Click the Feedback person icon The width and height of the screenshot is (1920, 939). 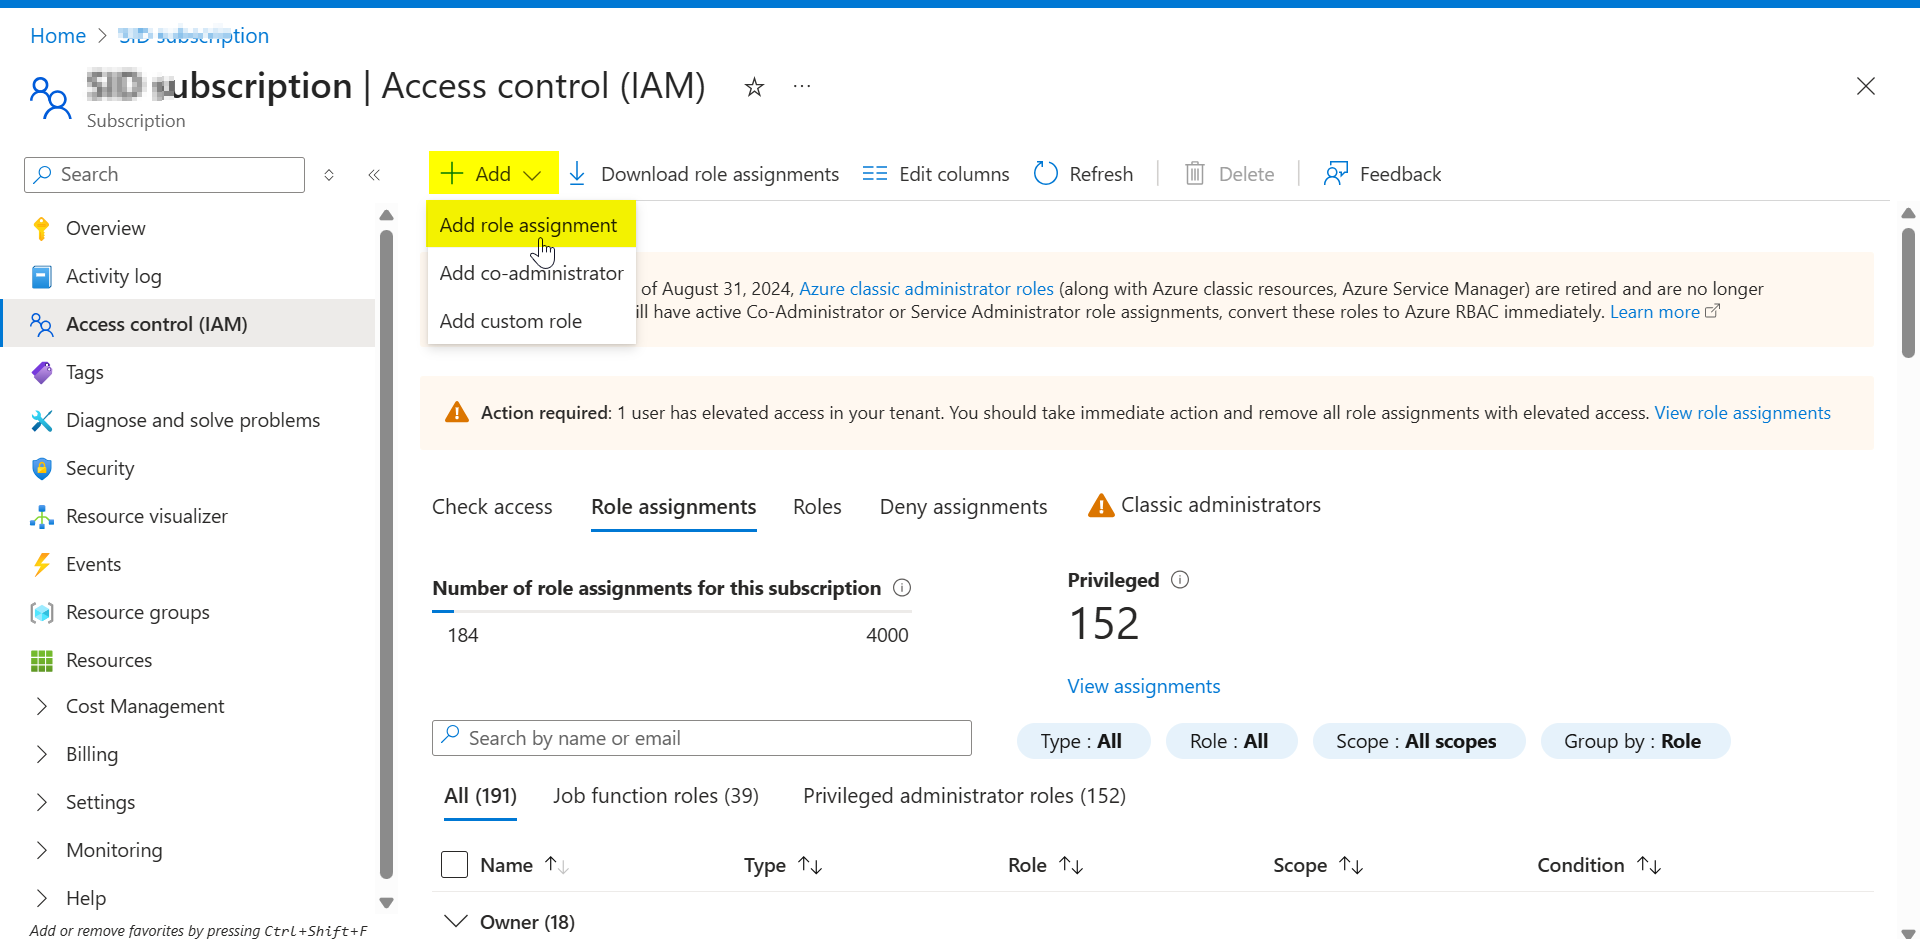1336,174
